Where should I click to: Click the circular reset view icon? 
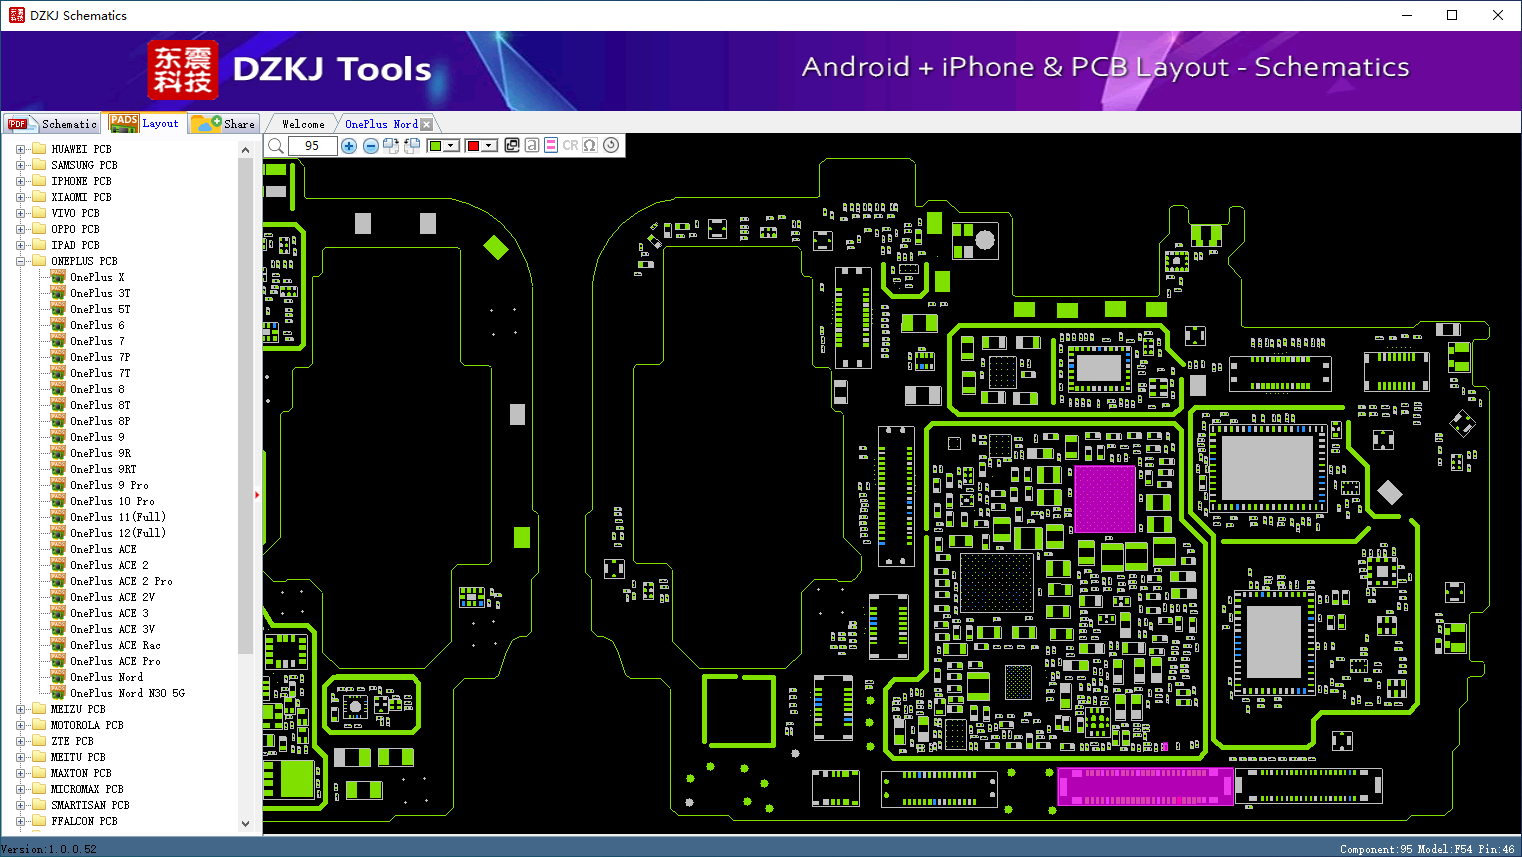pos(611,145)
